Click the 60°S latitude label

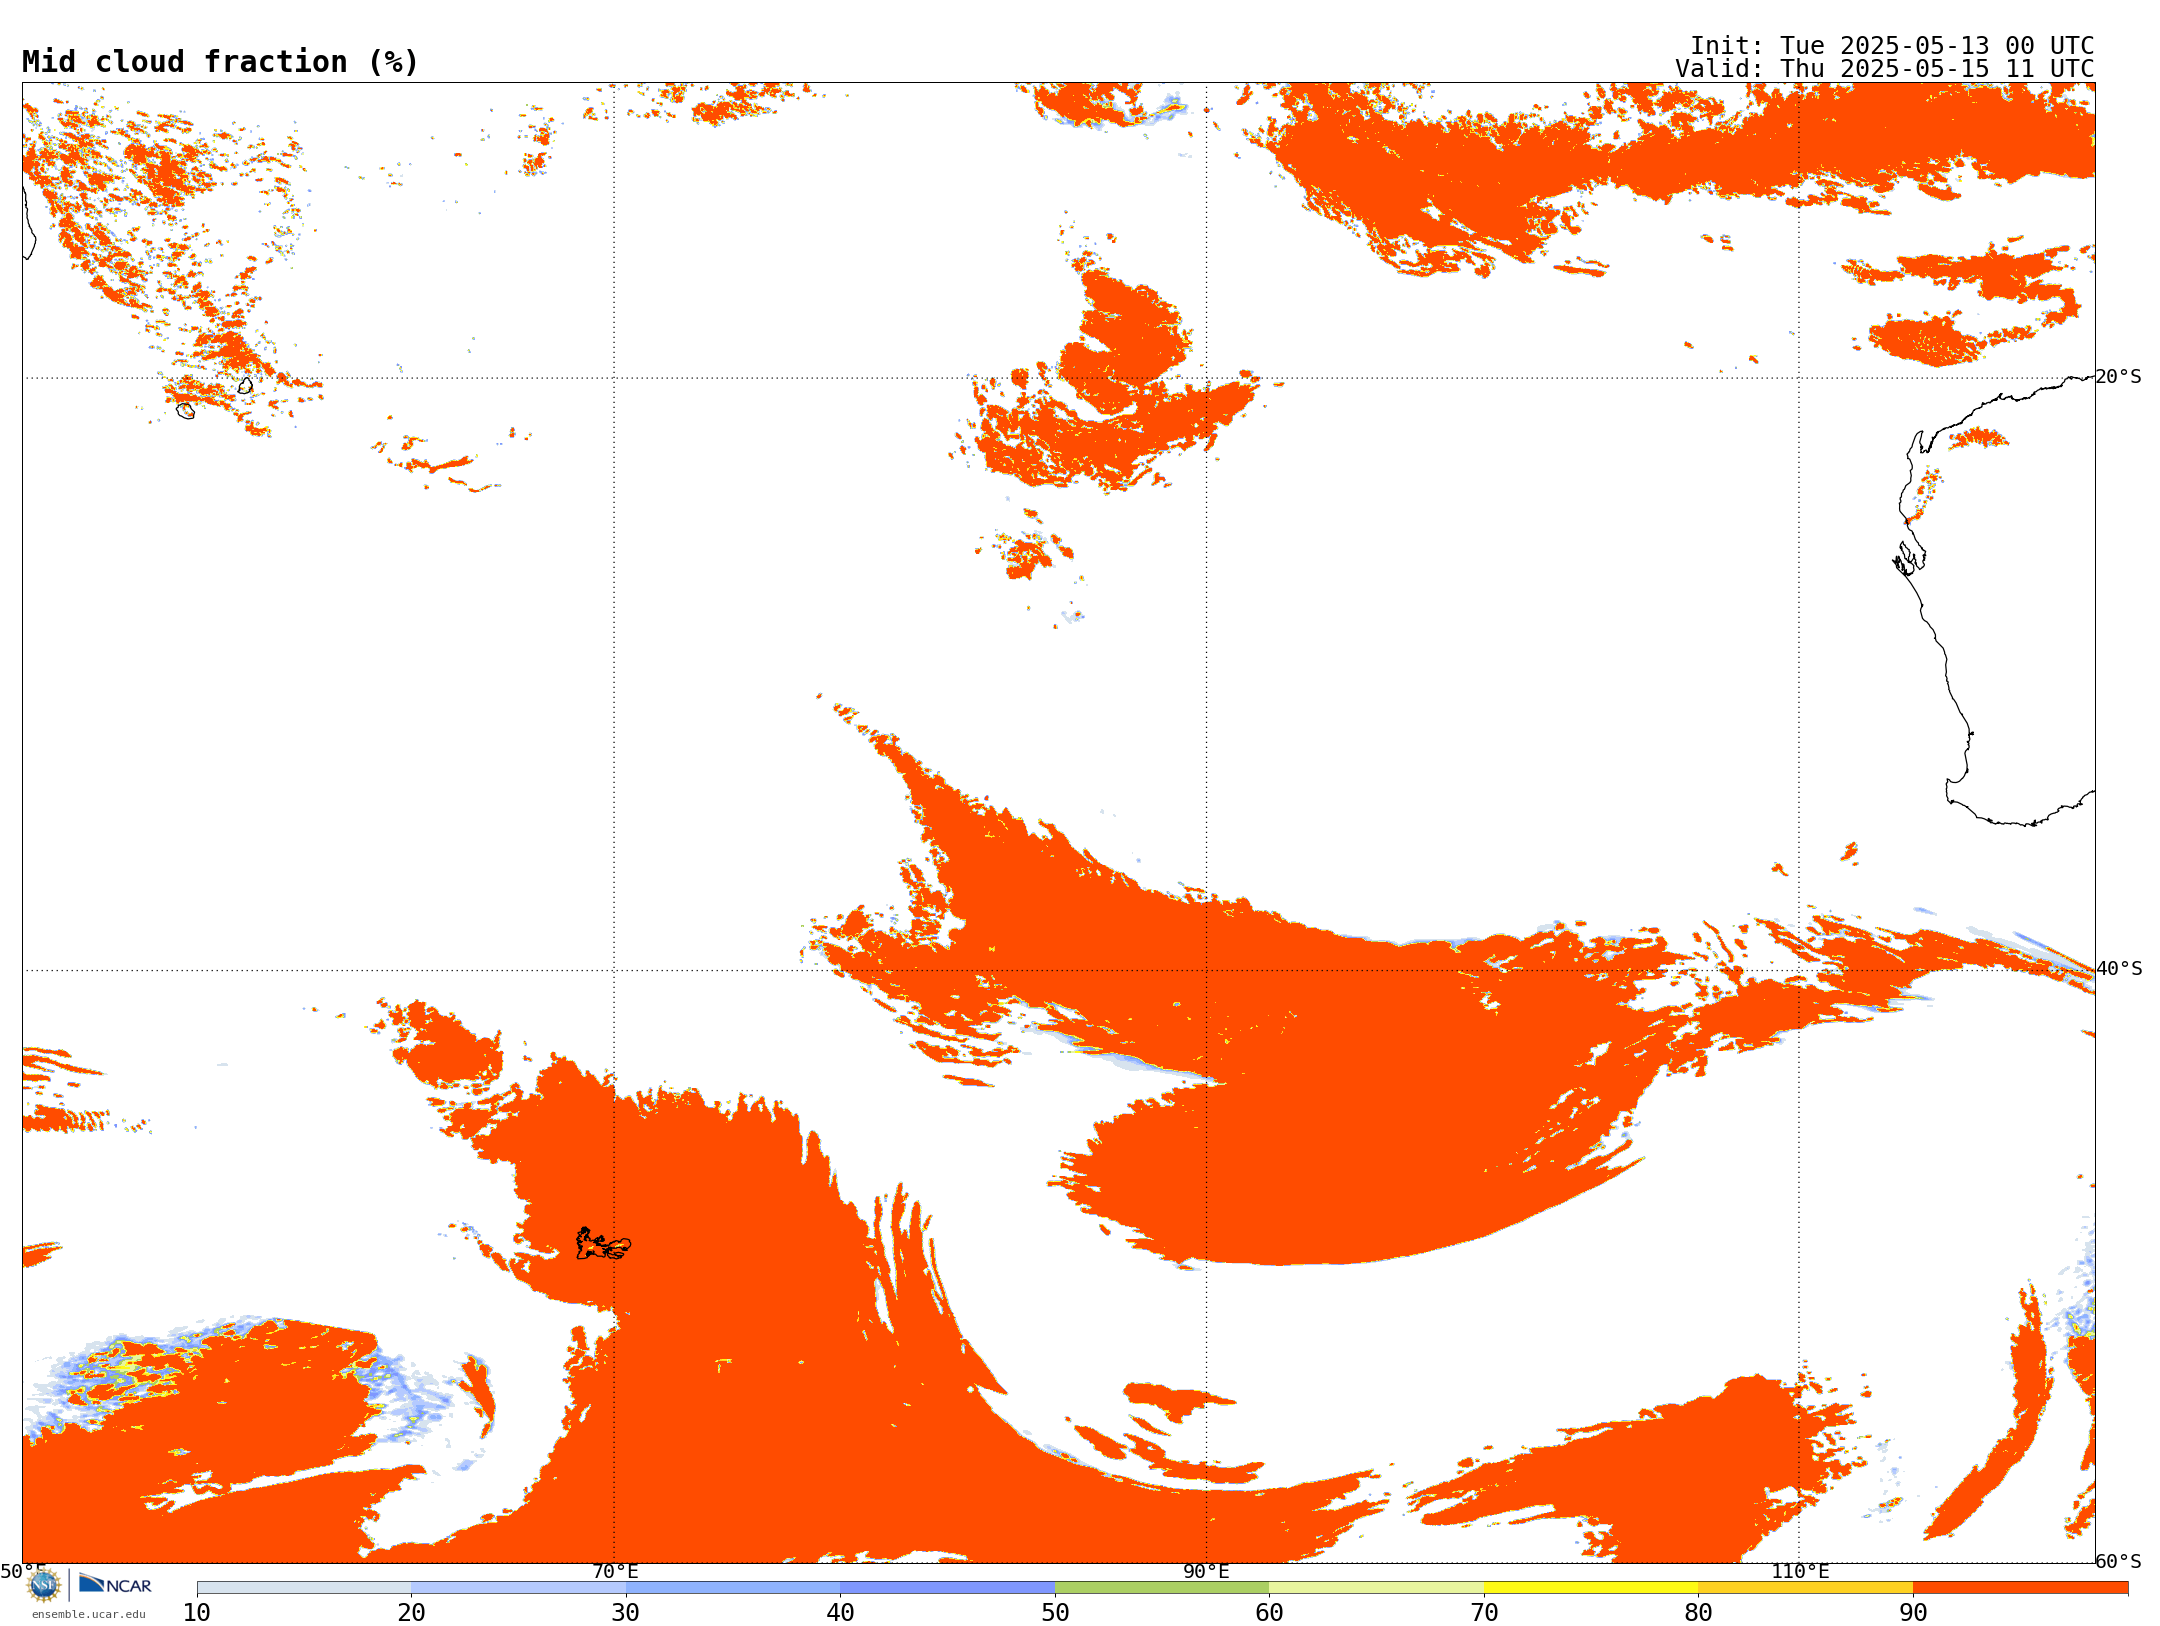click(x=2119, y=1561)
